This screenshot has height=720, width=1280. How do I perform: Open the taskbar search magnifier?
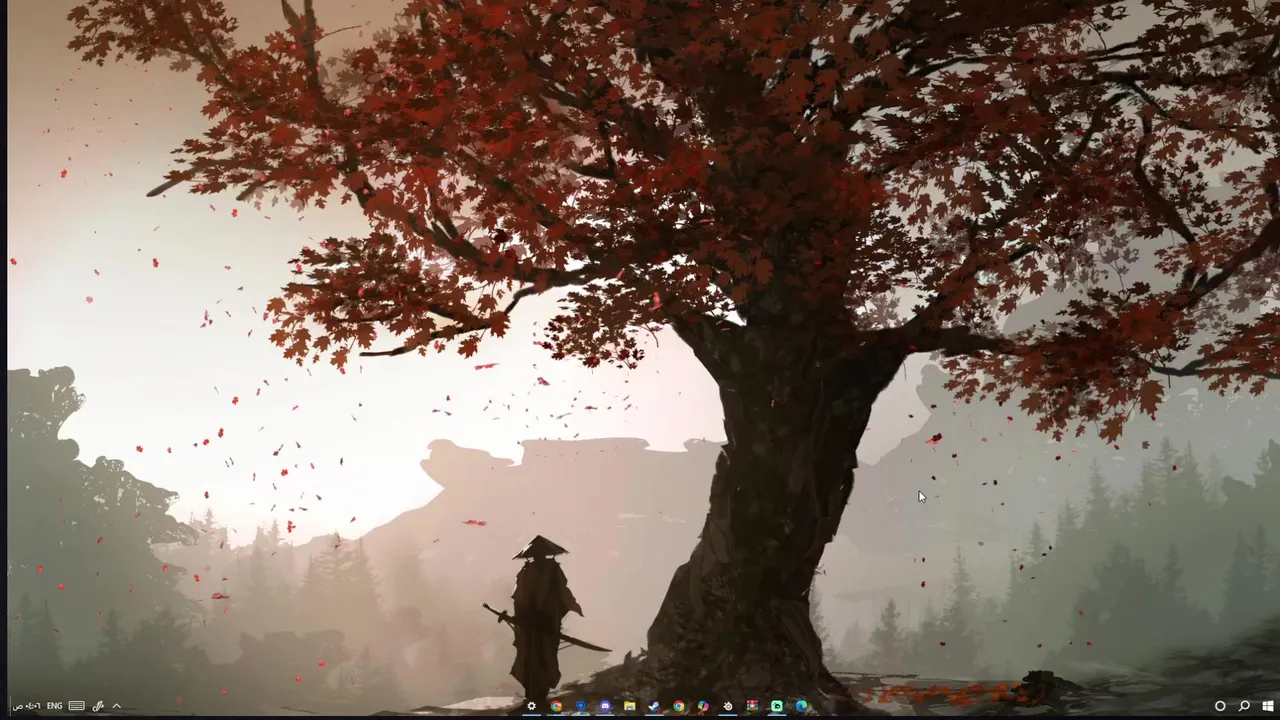click(1244, 706)
